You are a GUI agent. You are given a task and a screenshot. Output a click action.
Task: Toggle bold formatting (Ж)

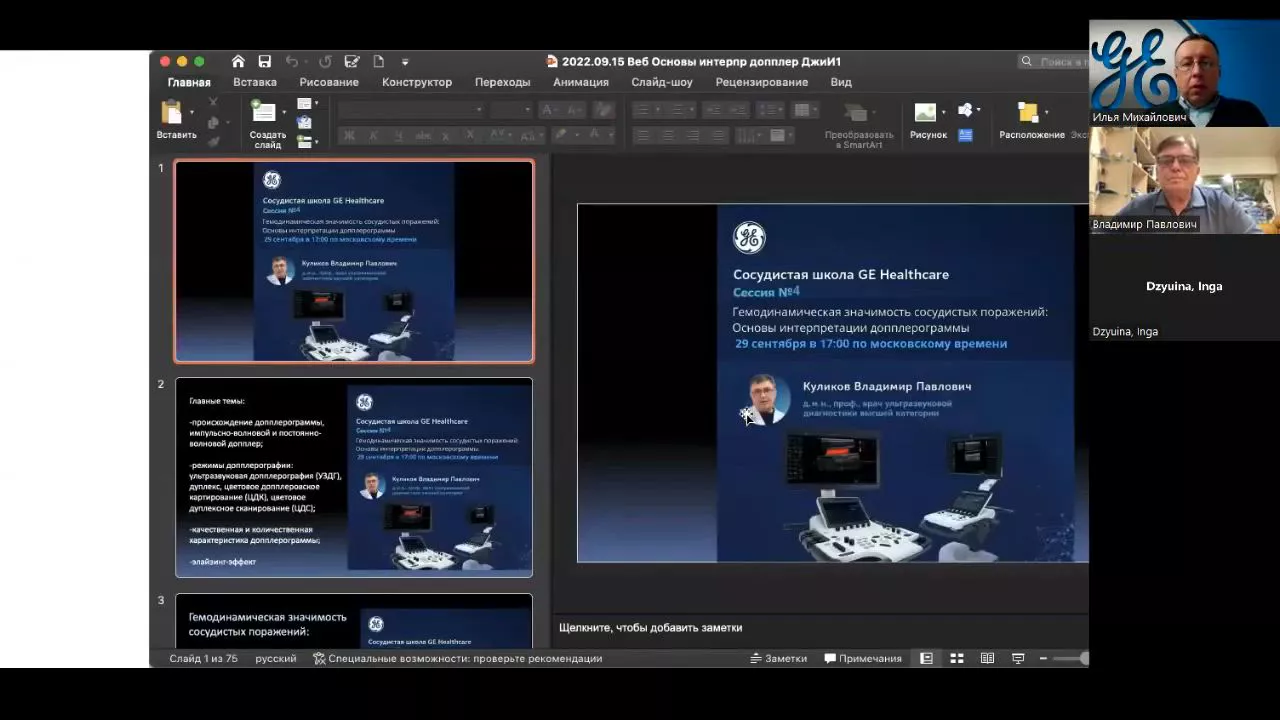pyautogui.click(x=349, y=136)
